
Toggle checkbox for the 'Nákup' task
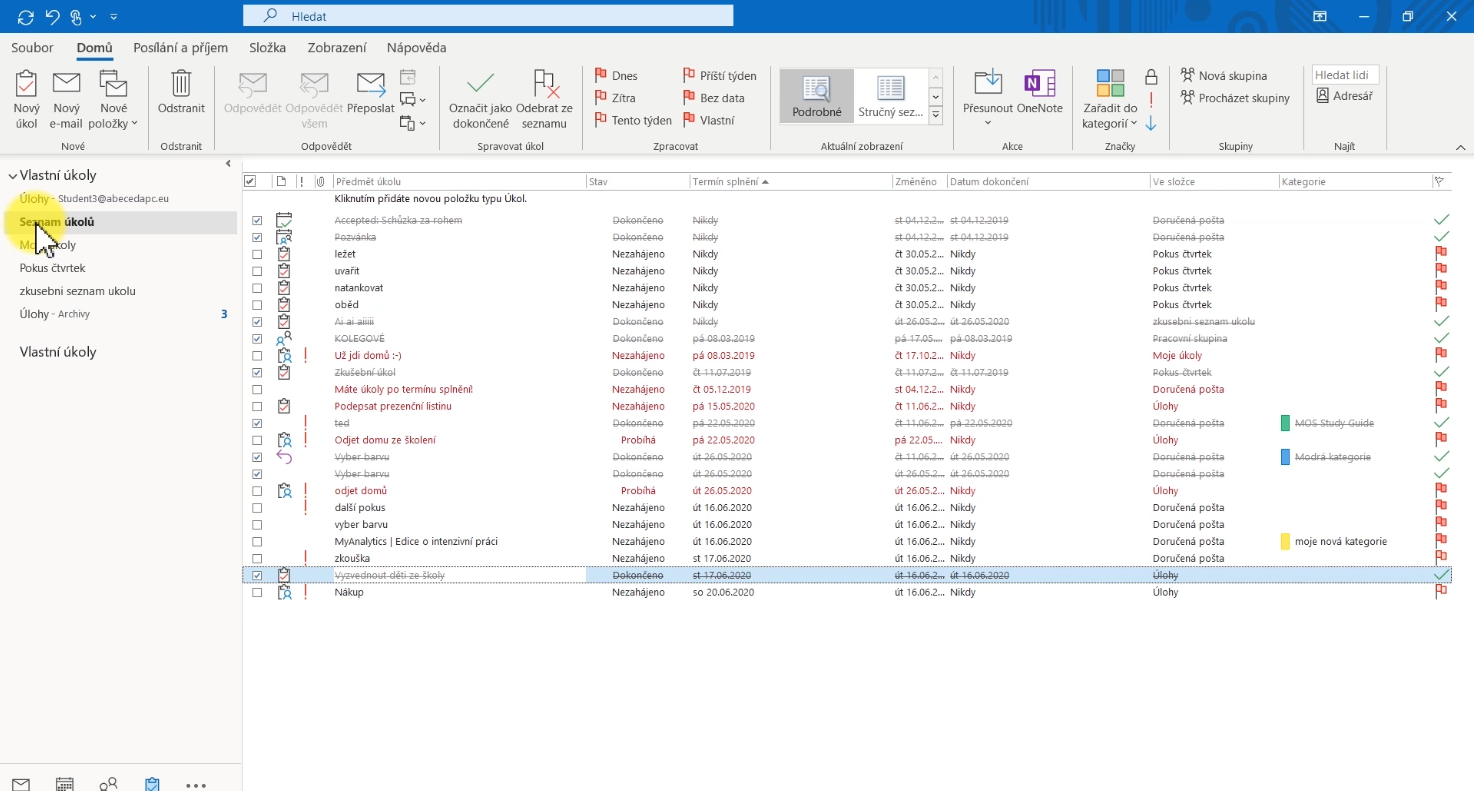click(257, 593)
